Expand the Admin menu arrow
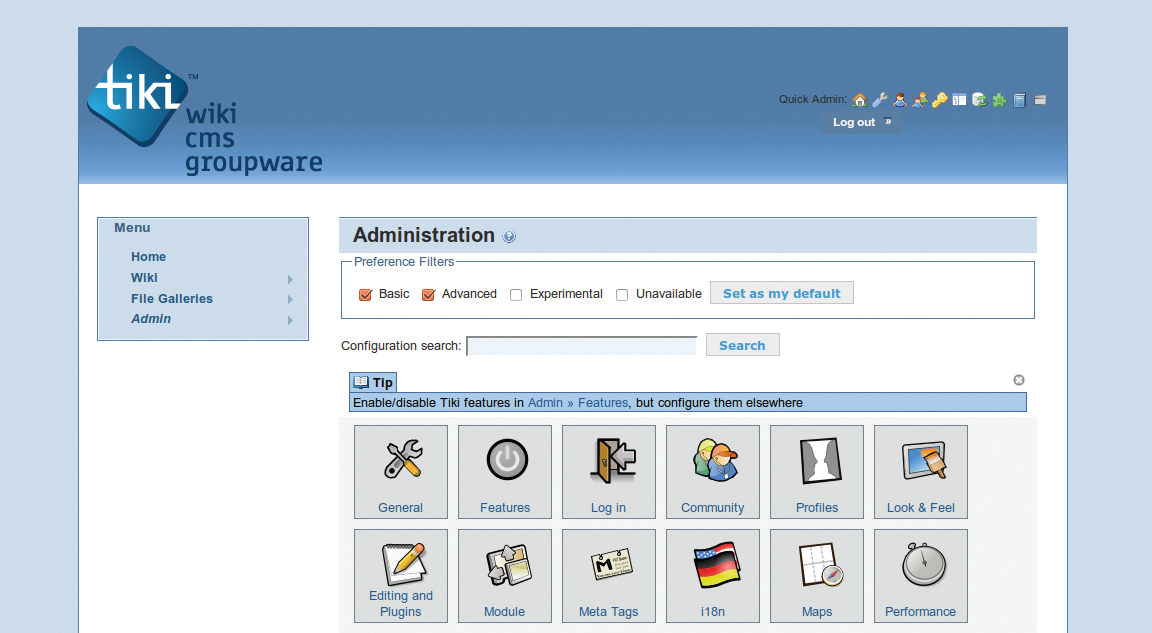The width and height of the screenshot is (1152, 633). 290,320
